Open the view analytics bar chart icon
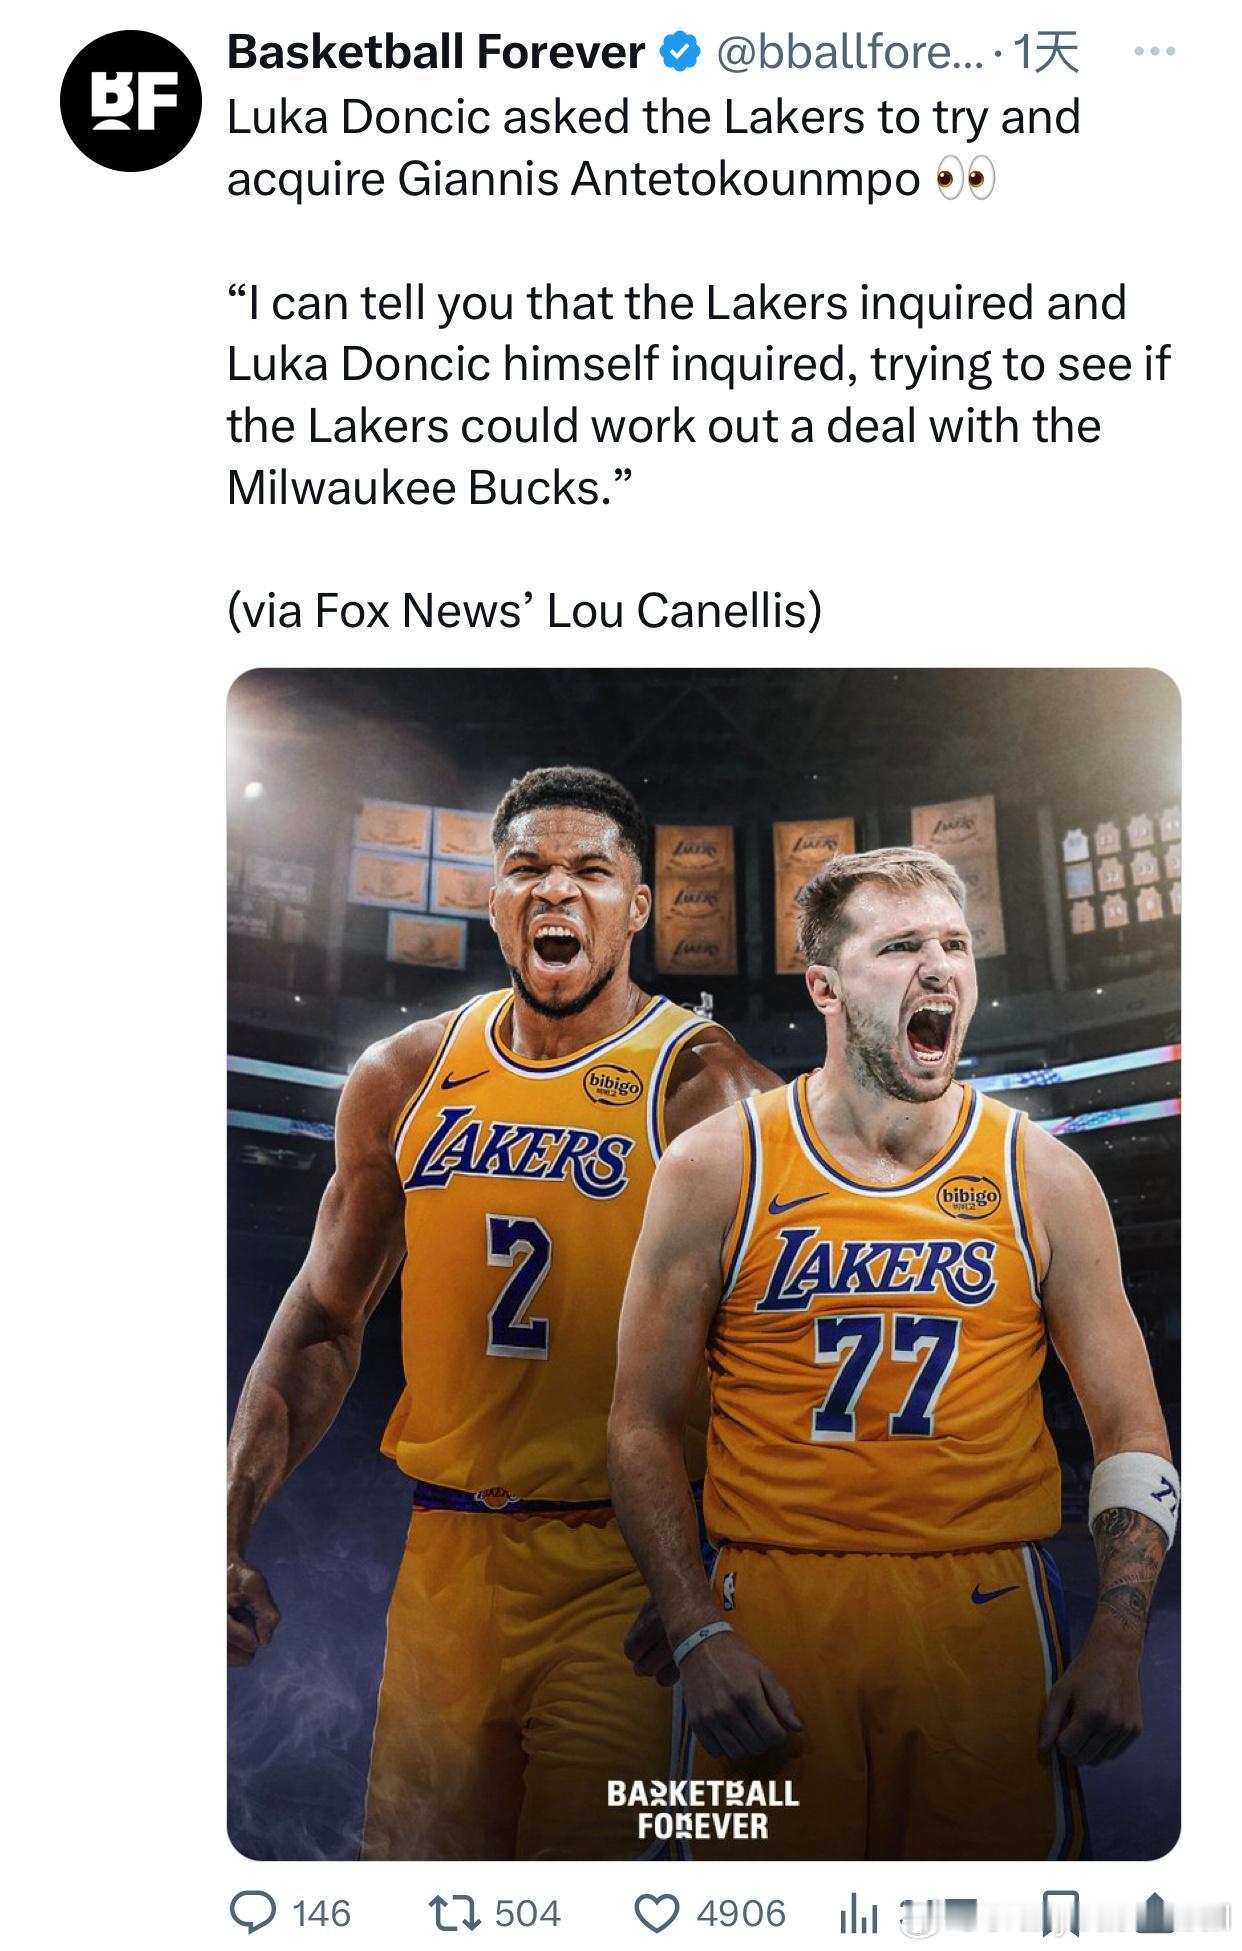Viewport: 1242px width, 1951px height. (x=857, y=1914)
